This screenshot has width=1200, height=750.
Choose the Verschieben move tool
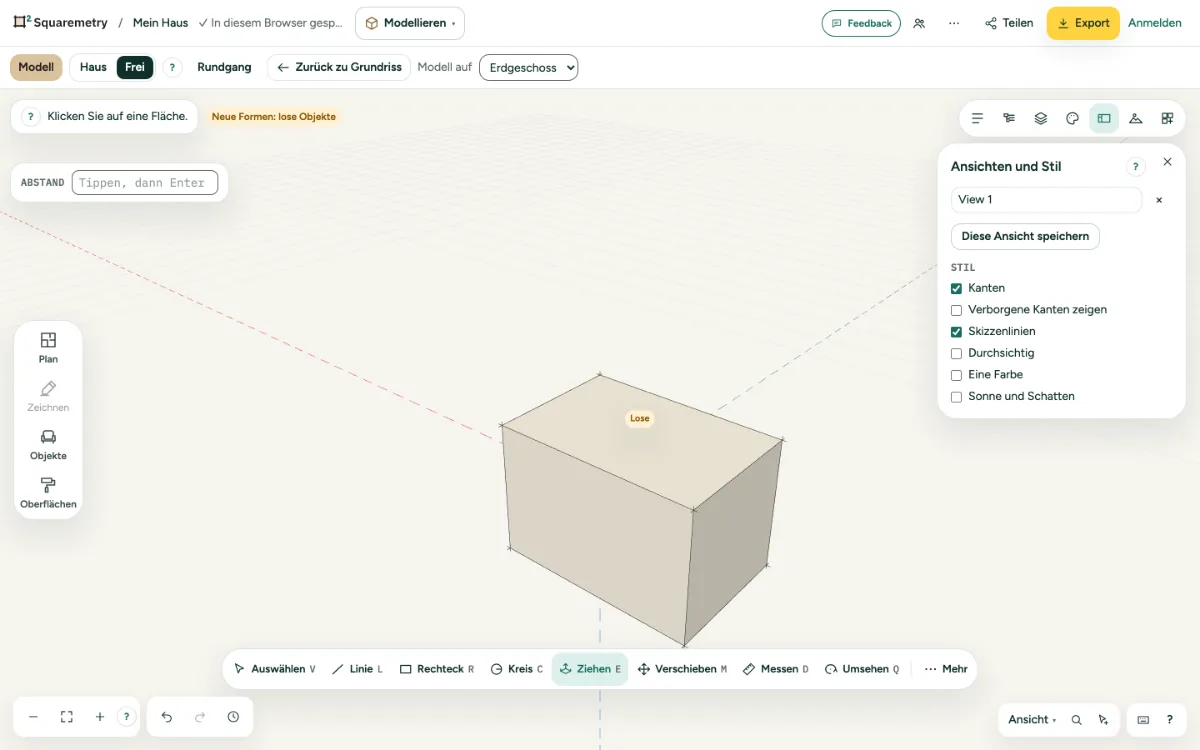point(682,669)
